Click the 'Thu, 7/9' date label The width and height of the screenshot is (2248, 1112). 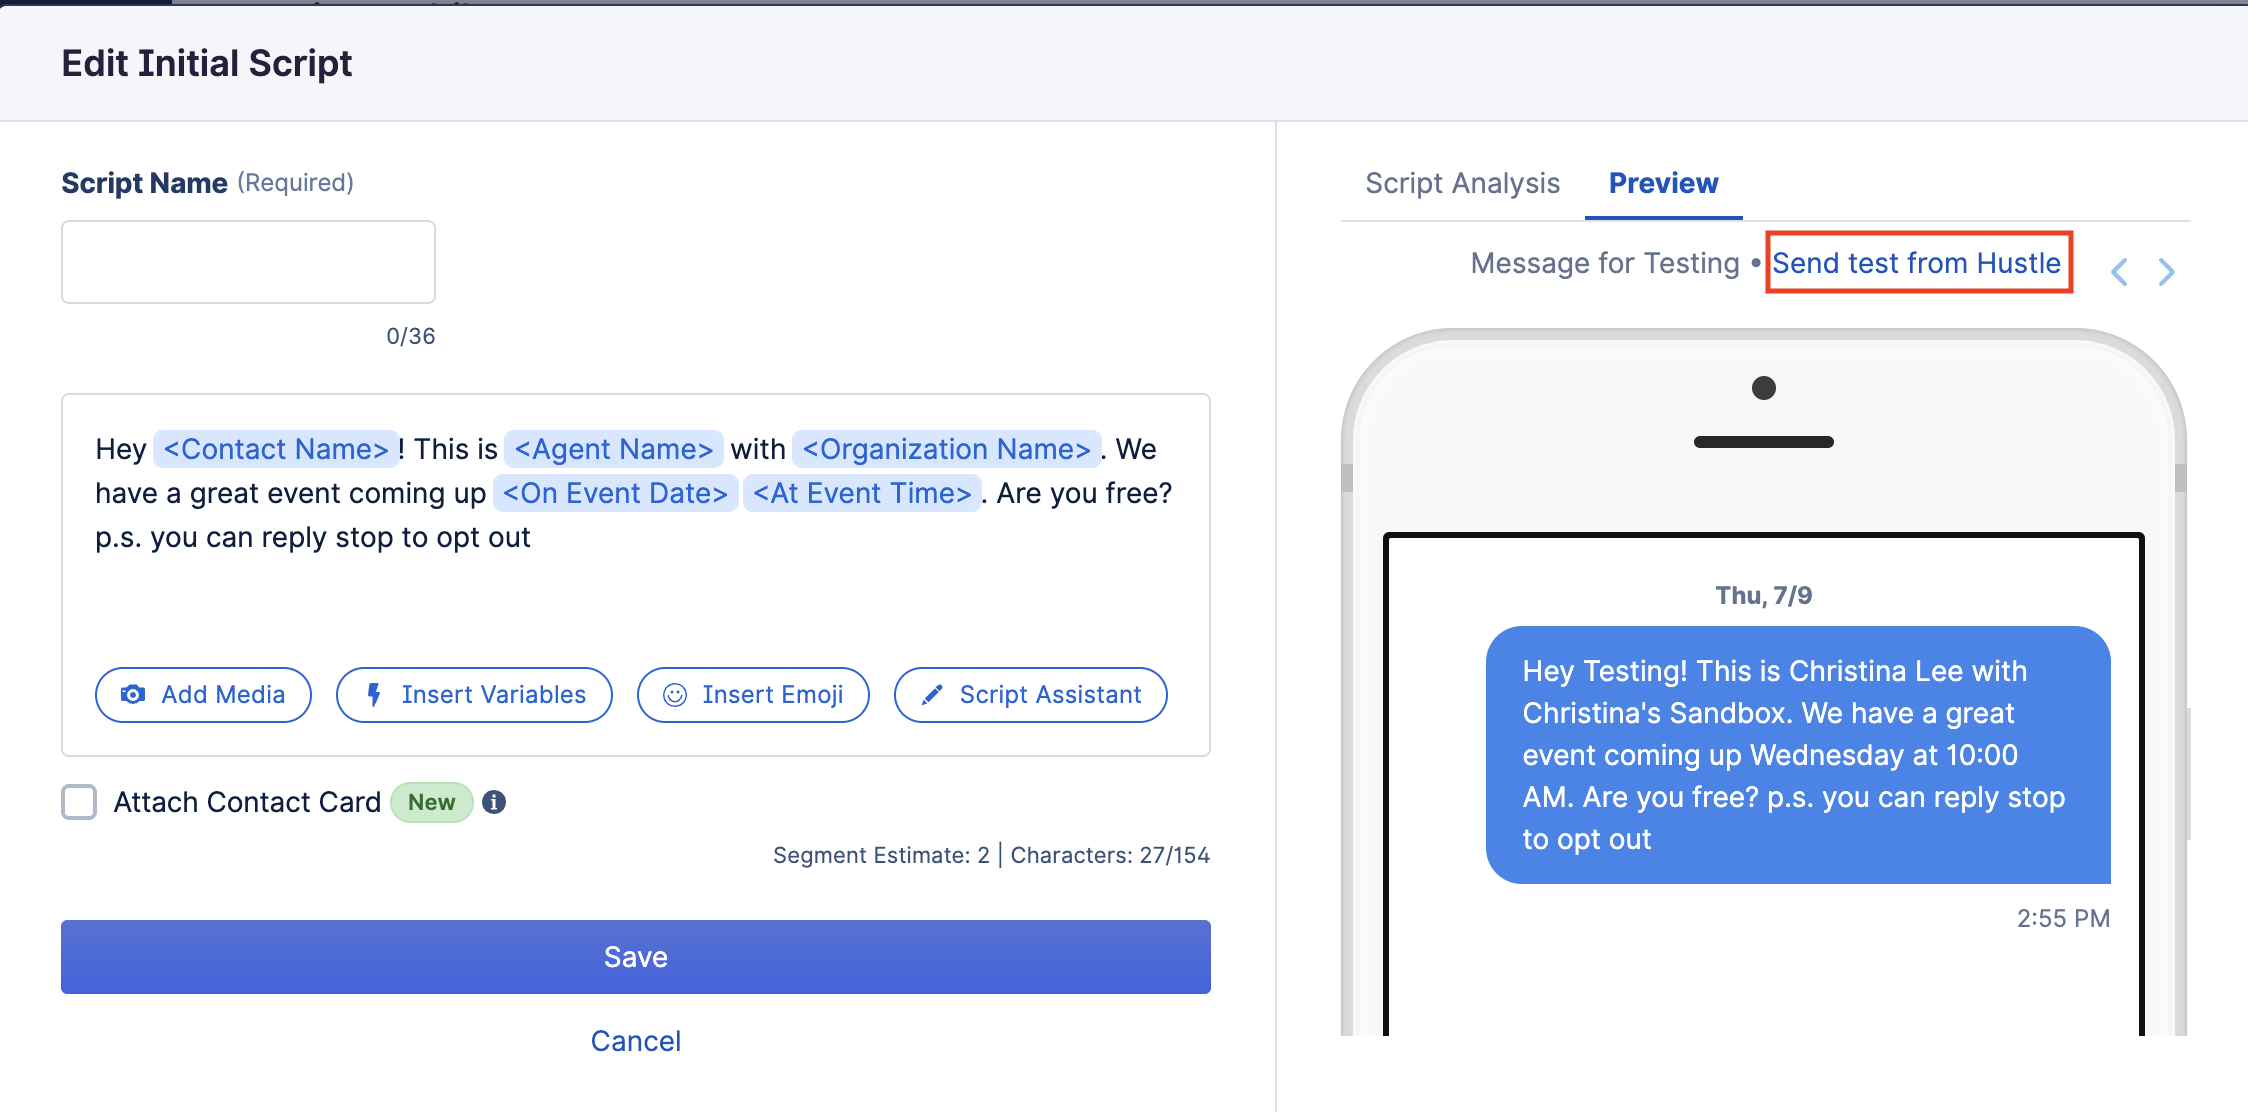pyautogui.click(x=1764, y=595)
